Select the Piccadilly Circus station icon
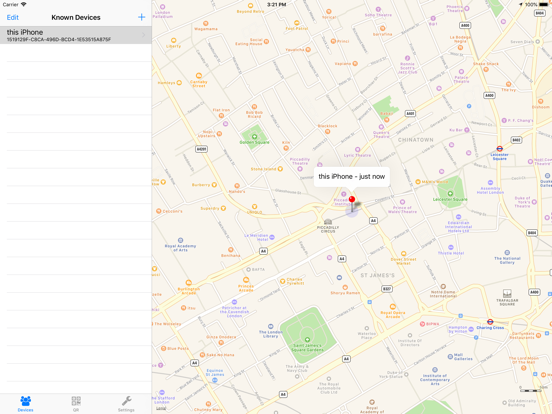The height and width of the screenshot is (414, 552). tap(328, 221)
